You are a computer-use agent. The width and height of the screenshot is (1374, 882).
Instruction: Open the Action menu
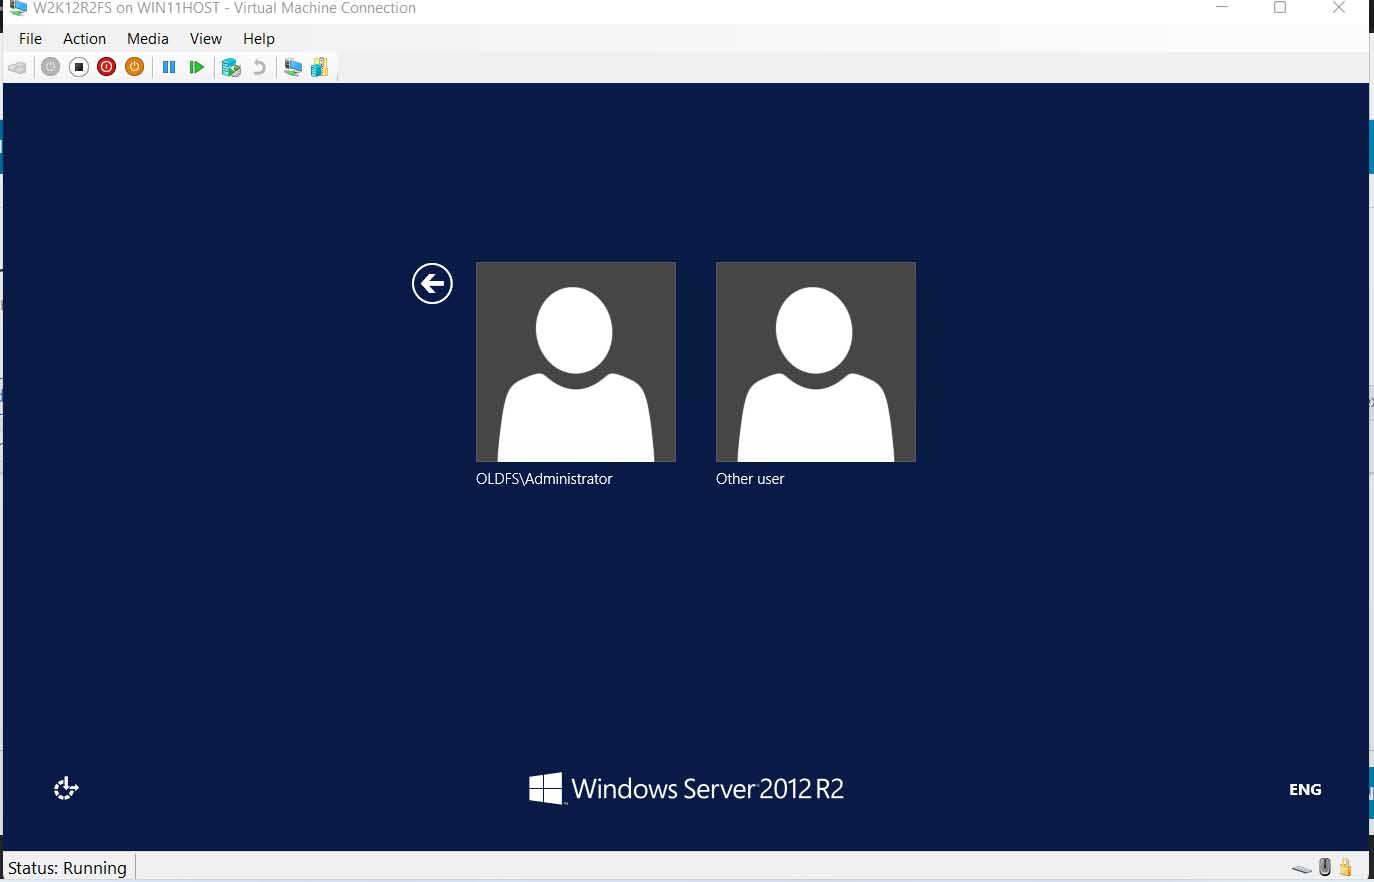pos(85,38)
